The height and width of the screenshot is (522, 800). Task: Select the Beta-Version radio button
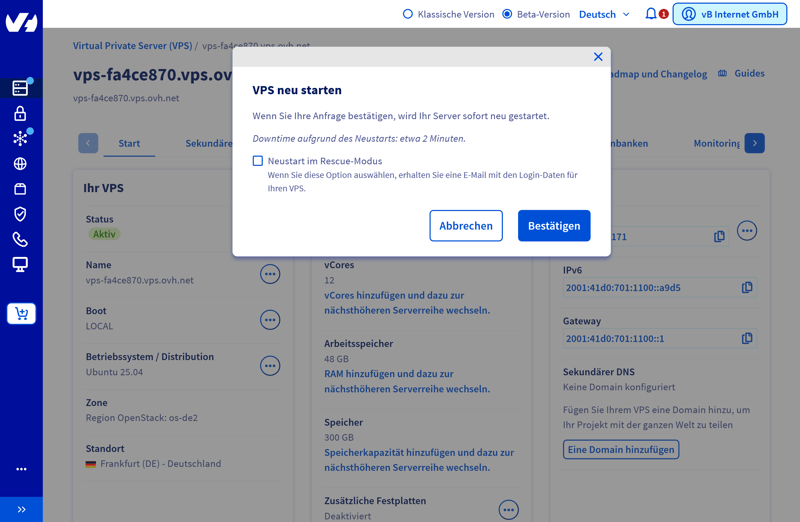pyautogui.click(x=507, y=14)
